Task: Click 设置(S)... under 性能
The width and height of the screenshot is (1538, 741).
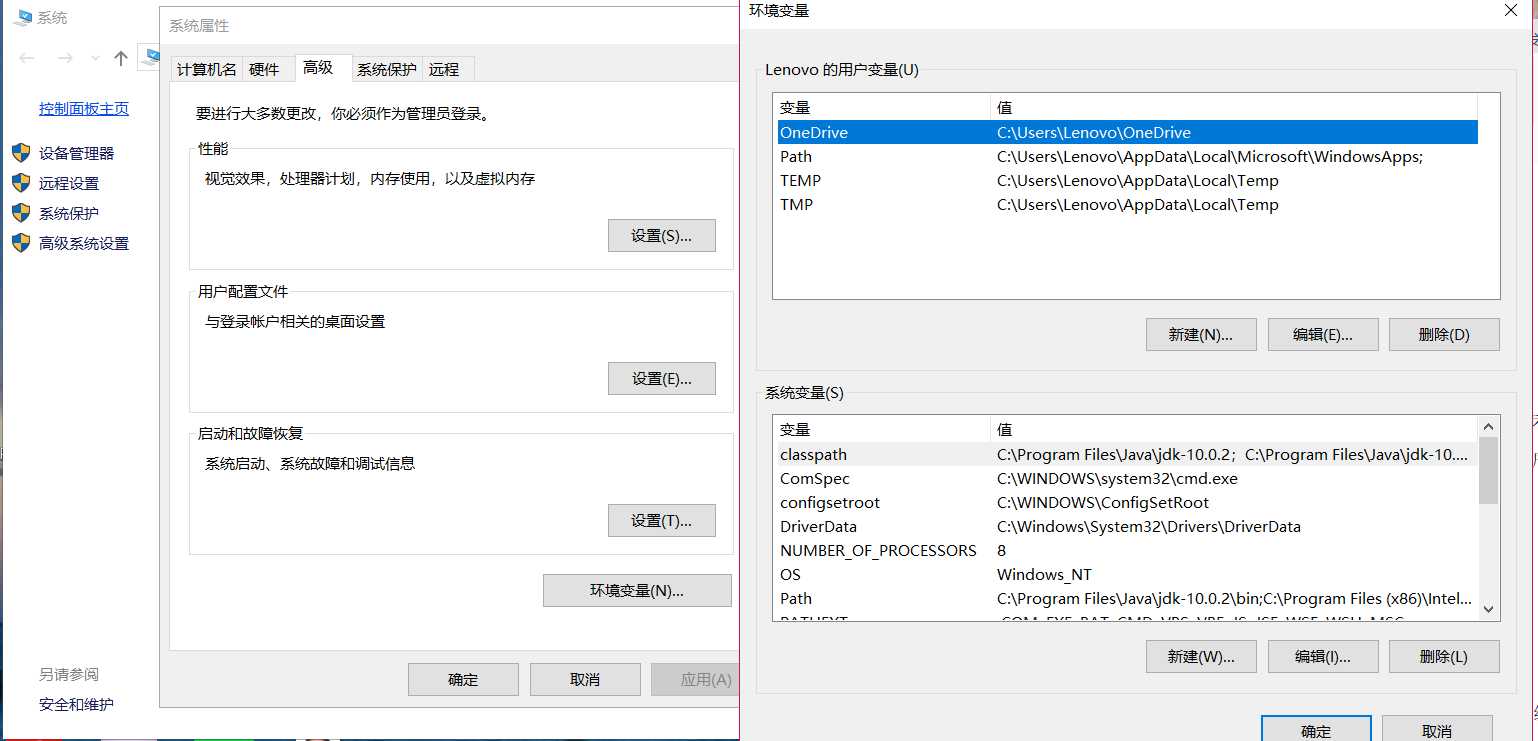Action: point(662,236)
